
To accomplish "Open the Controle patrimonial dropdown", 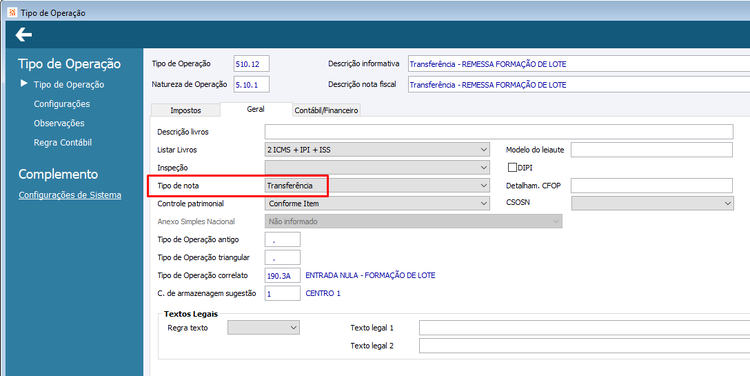I will [x=377, y=203].
